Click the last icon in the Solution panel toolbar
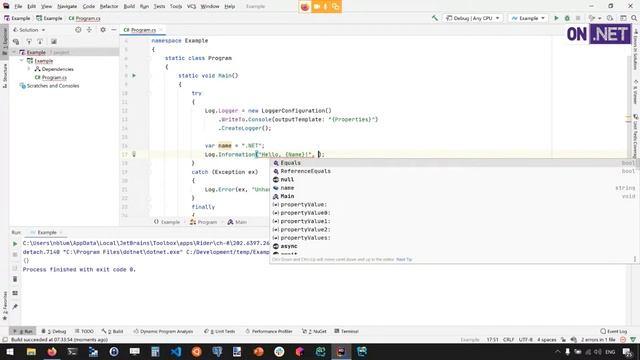This screenshot has height=360, width=640. click(x=53, y=41)
